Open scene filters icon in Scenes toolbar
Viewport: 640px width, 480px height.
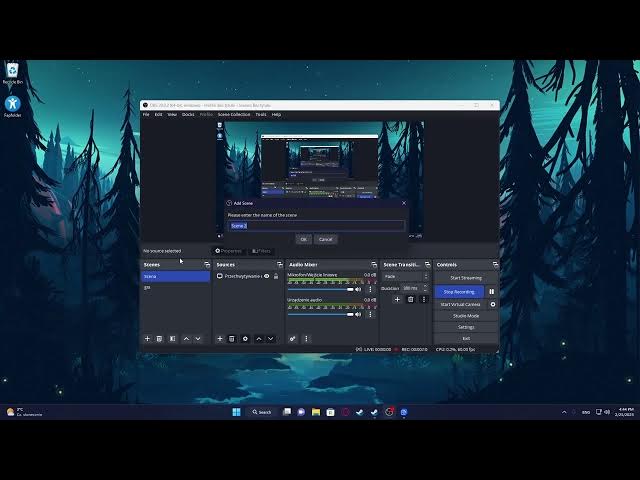coord(173,339)
